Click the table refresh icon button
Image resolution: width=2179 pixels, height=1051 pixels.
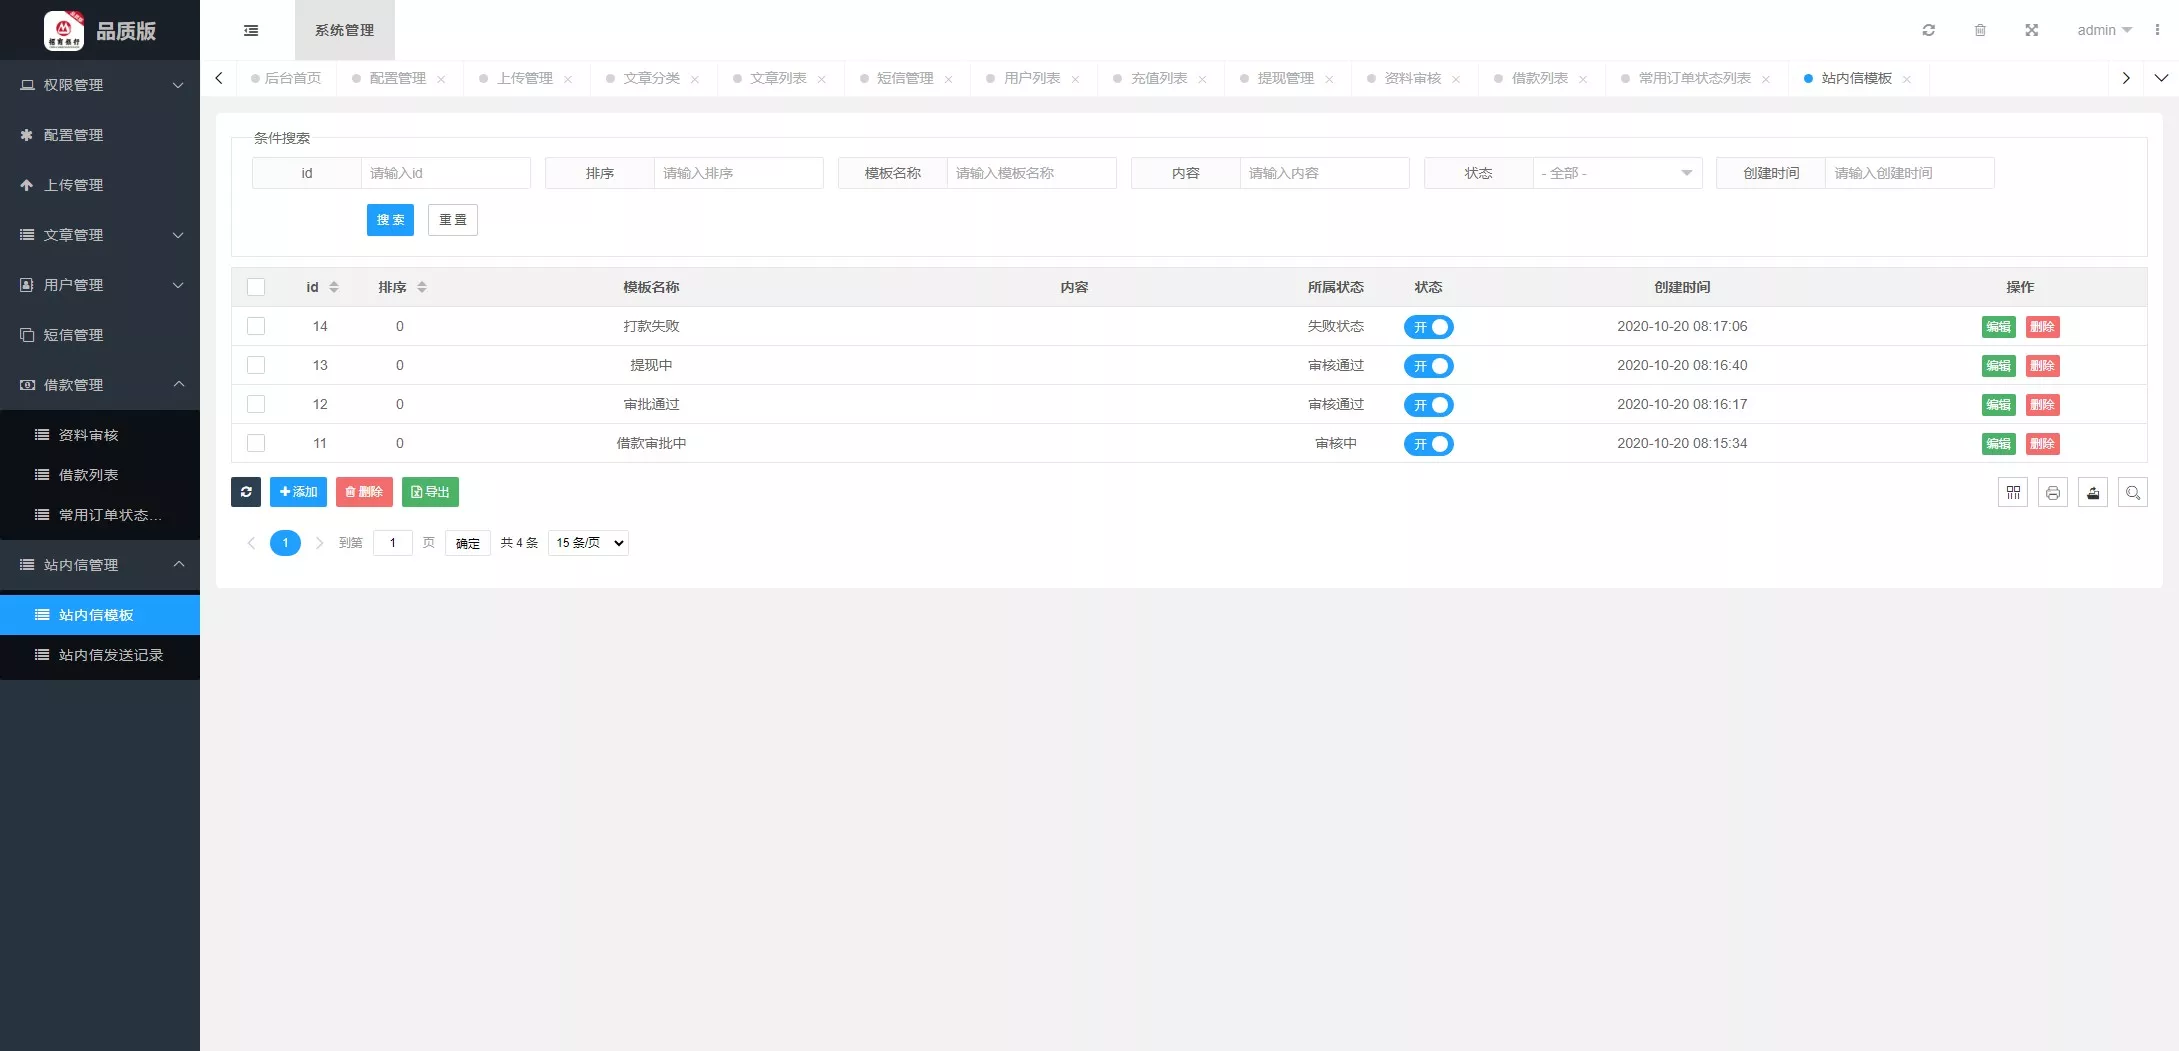(246, 492)
